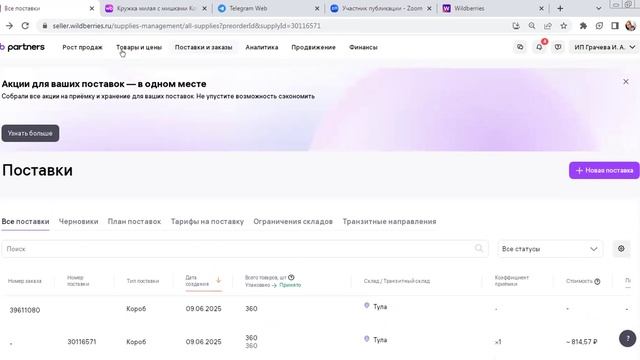
Task: Click the browser forward arrow
Action: point(9,26)
